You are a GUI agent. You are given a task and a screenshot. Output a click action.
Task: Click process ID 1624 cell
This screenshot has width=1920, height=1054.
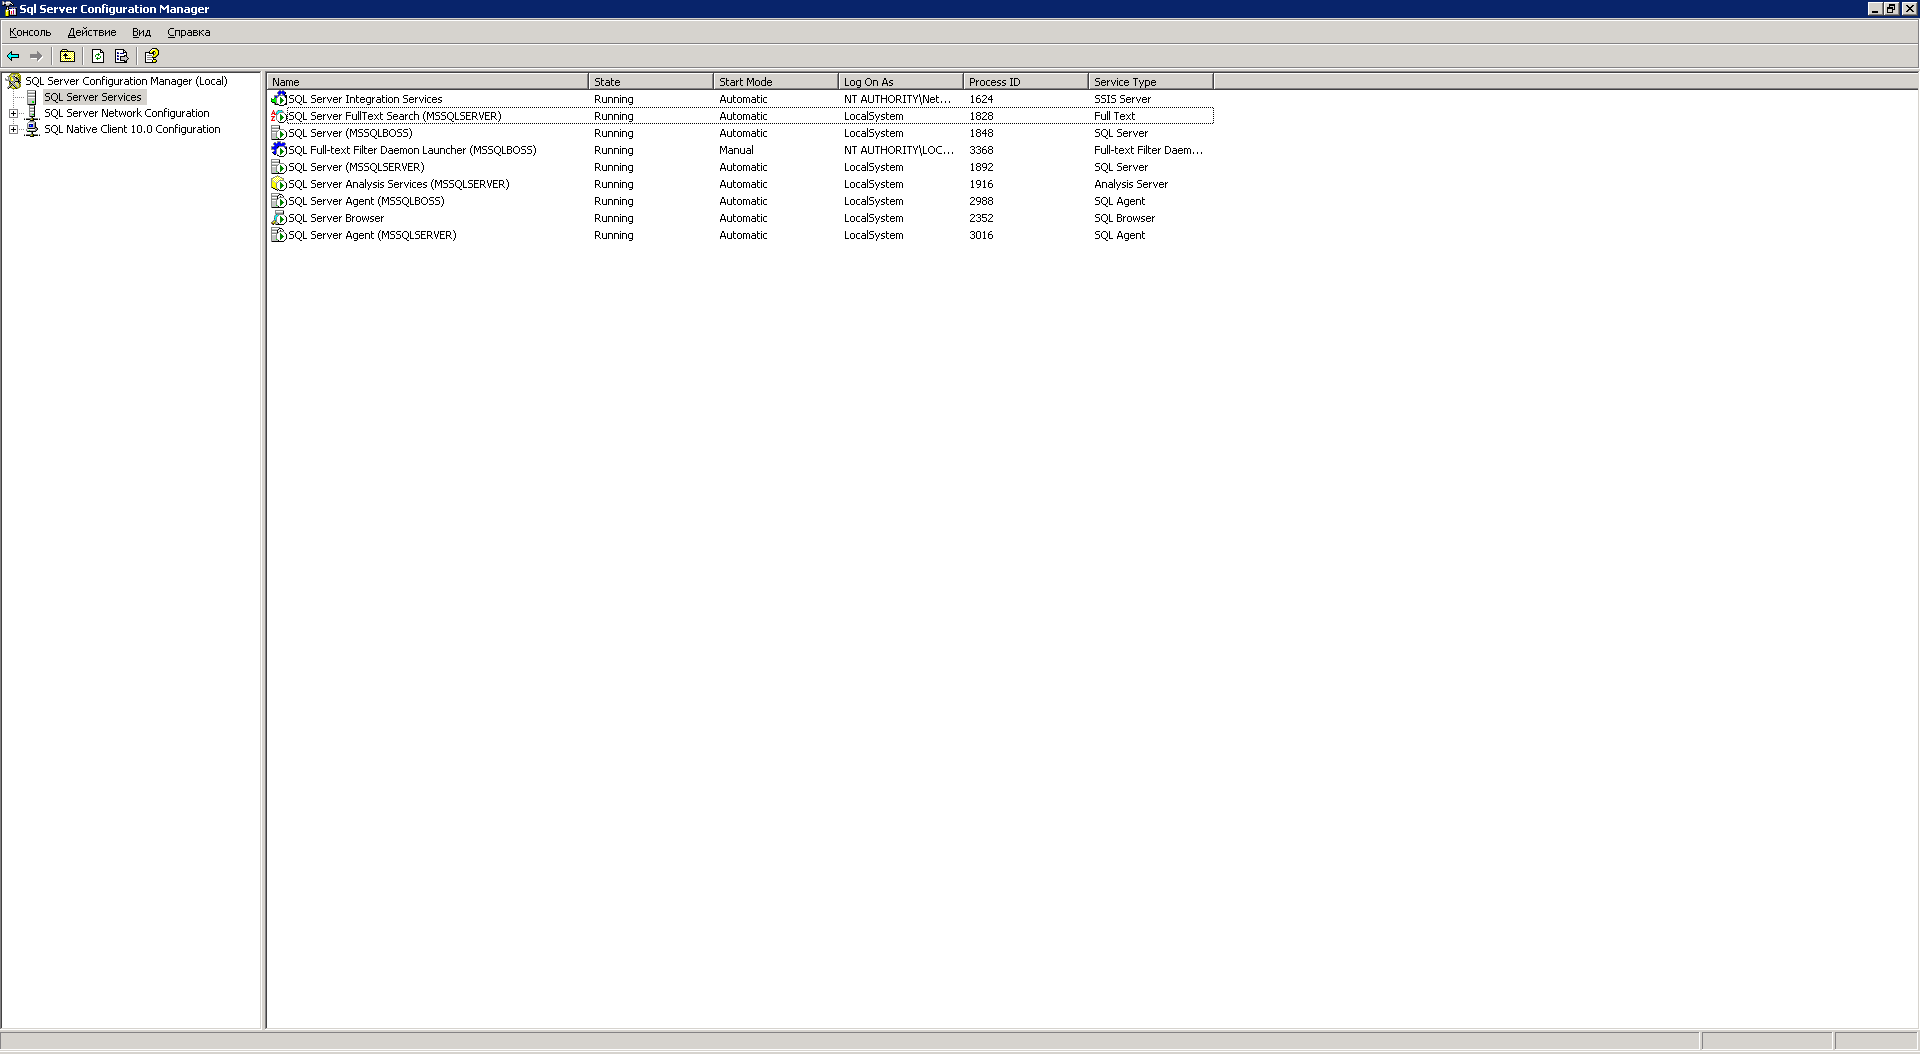(x=981, y=99)
